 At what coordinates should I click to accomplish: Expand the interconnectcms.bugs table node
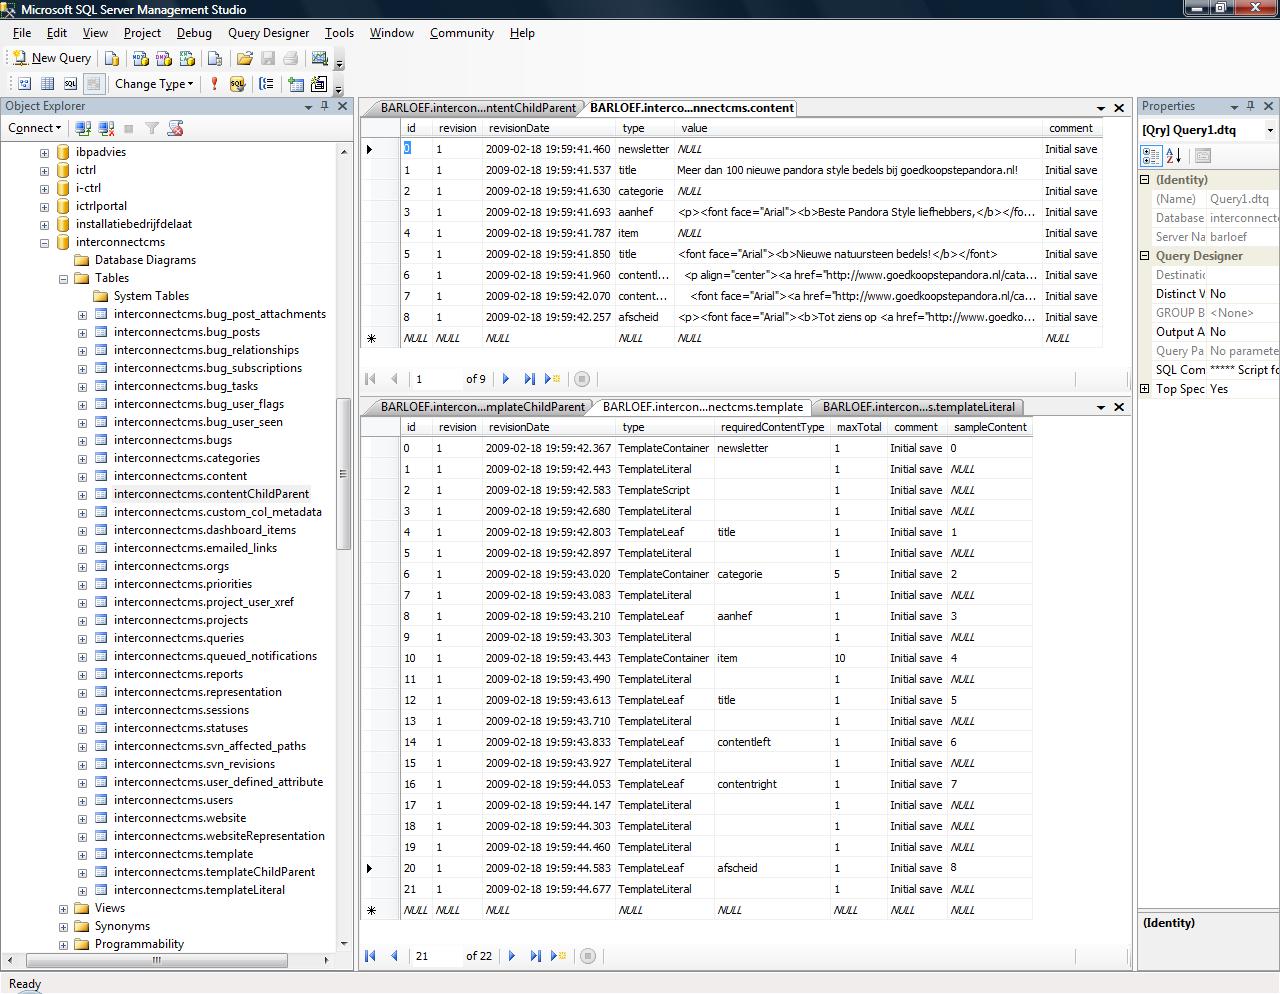pyautogui.click(x=82, y=441)
